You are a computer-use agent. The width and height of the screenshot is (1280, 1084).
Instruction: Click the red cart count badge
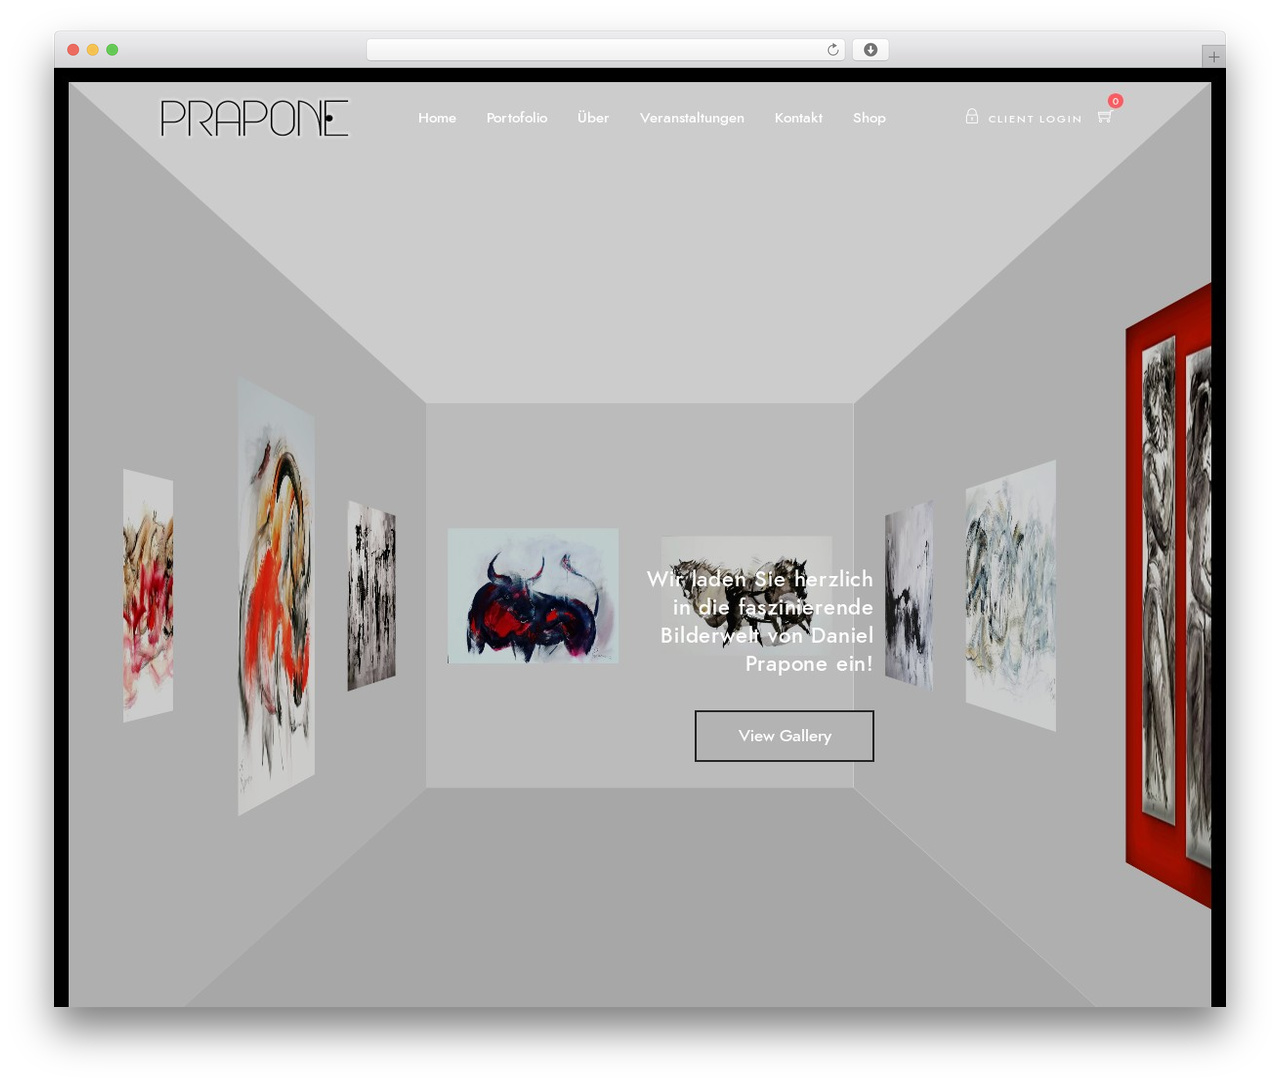pyautogui.click(x=1115, y=101)
